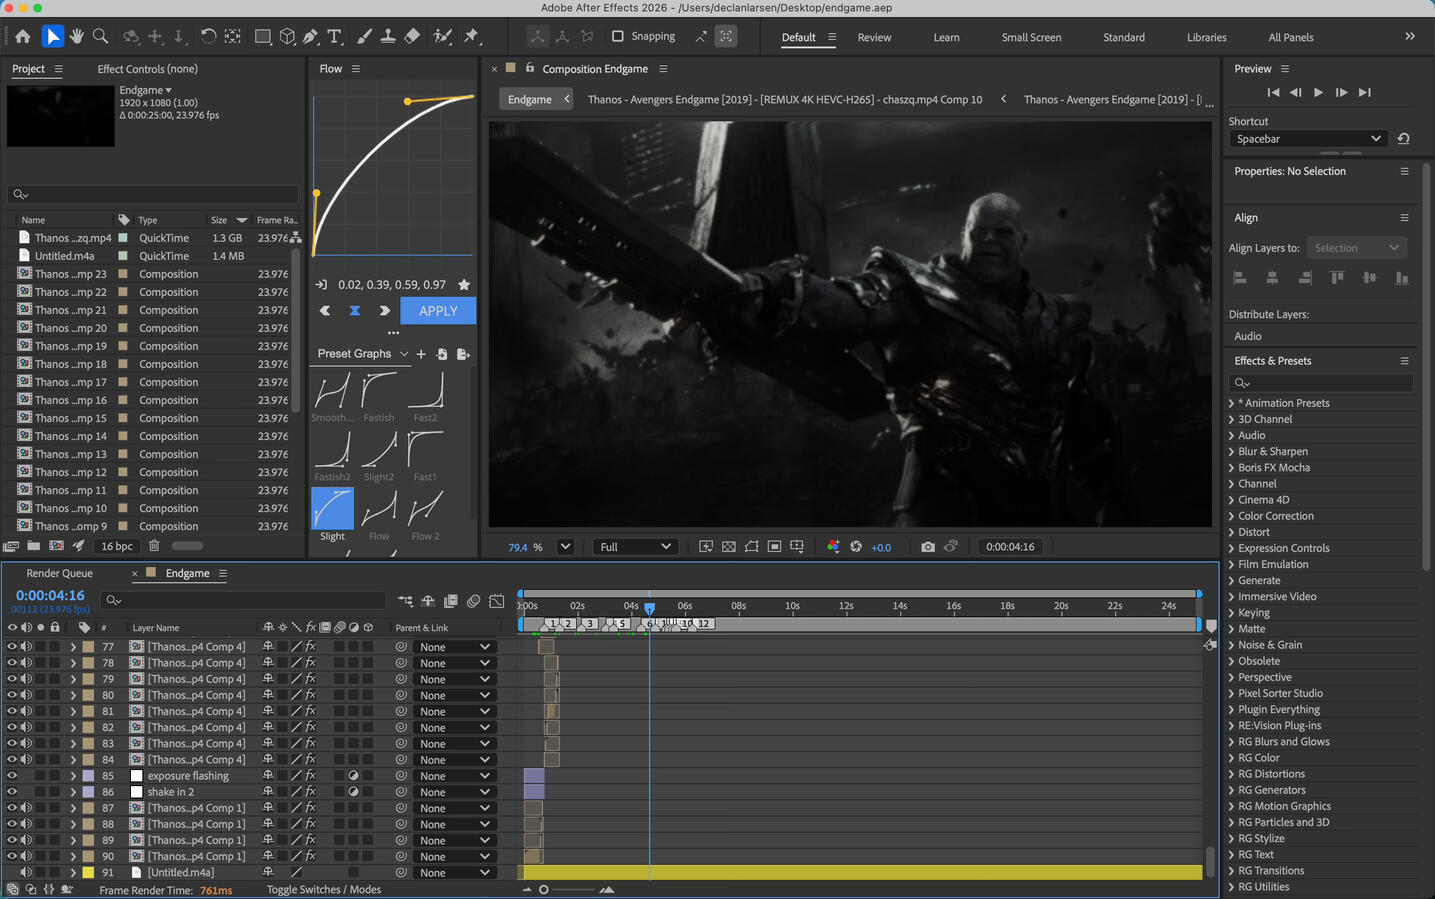Open the Home screen icon

(x=22, y=36)
